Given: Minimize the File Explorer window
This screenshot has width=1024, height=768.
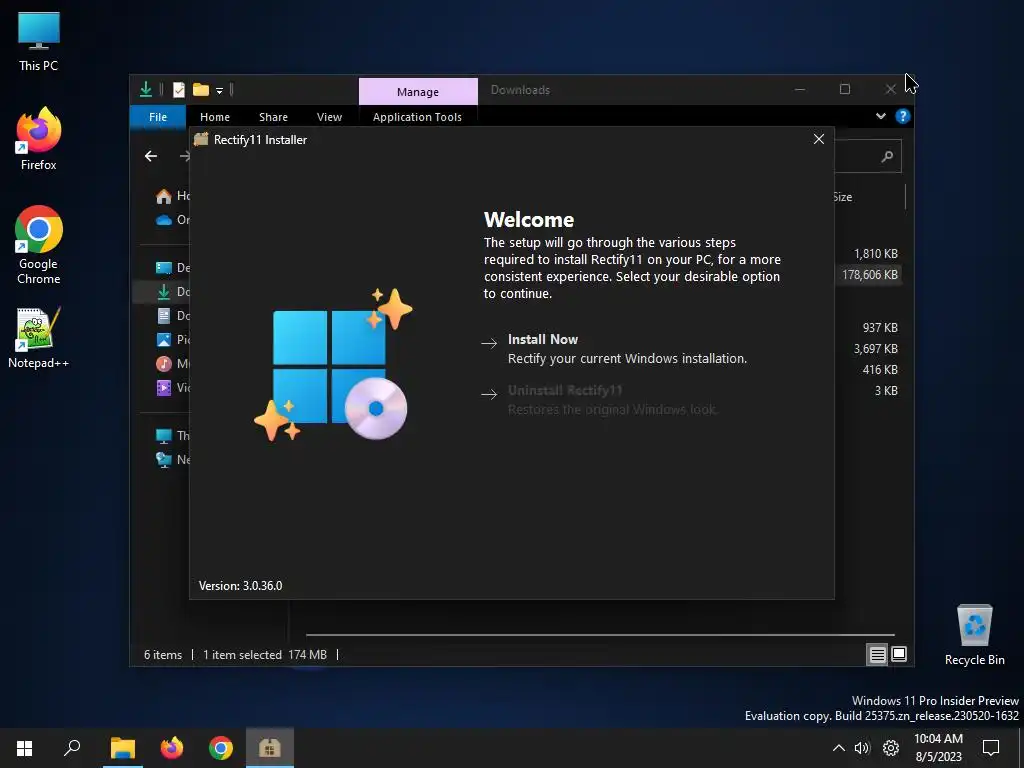Looking at the screenshot, I should [x=800, y=89].
